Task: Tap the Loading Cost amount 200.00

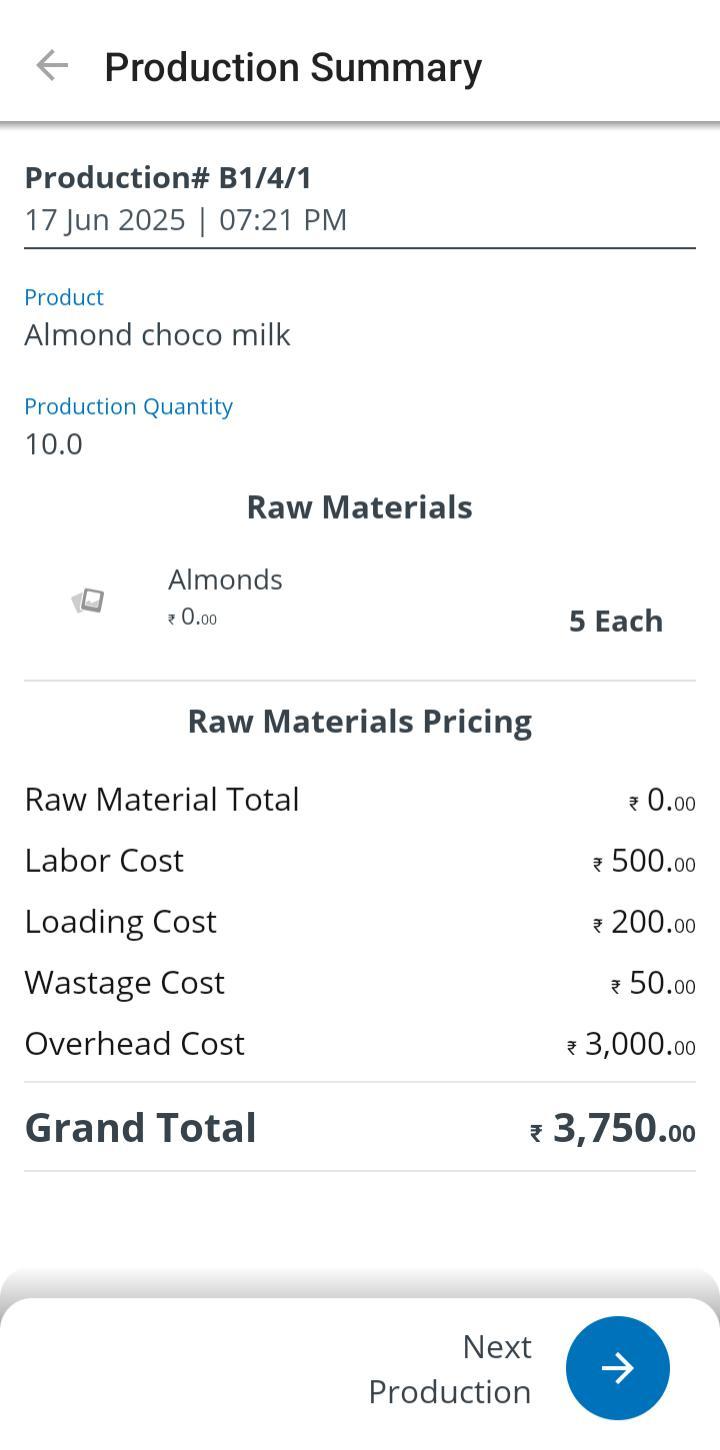Action: (644, 922)
